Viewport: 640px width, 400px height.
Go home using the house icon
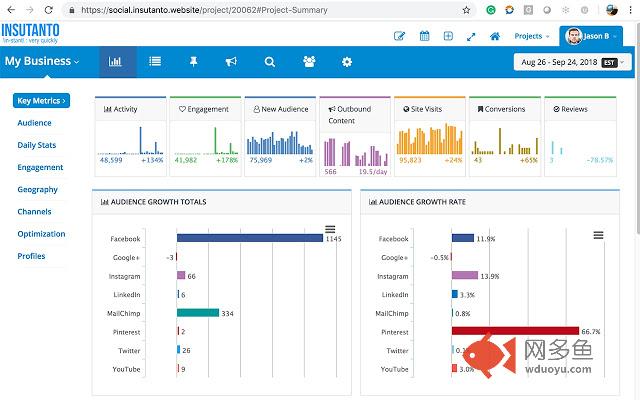[x=495, y=36]
